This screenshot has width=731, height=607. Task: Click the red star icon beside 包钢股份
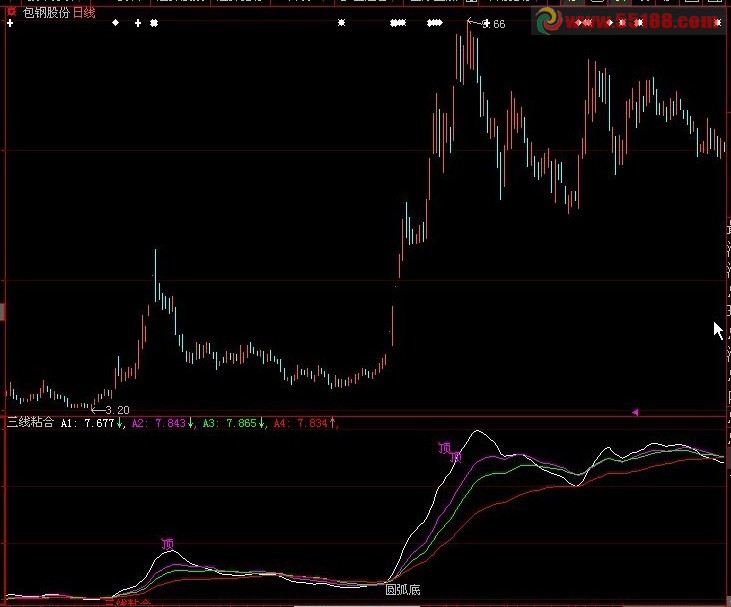(x=11, y=11)
